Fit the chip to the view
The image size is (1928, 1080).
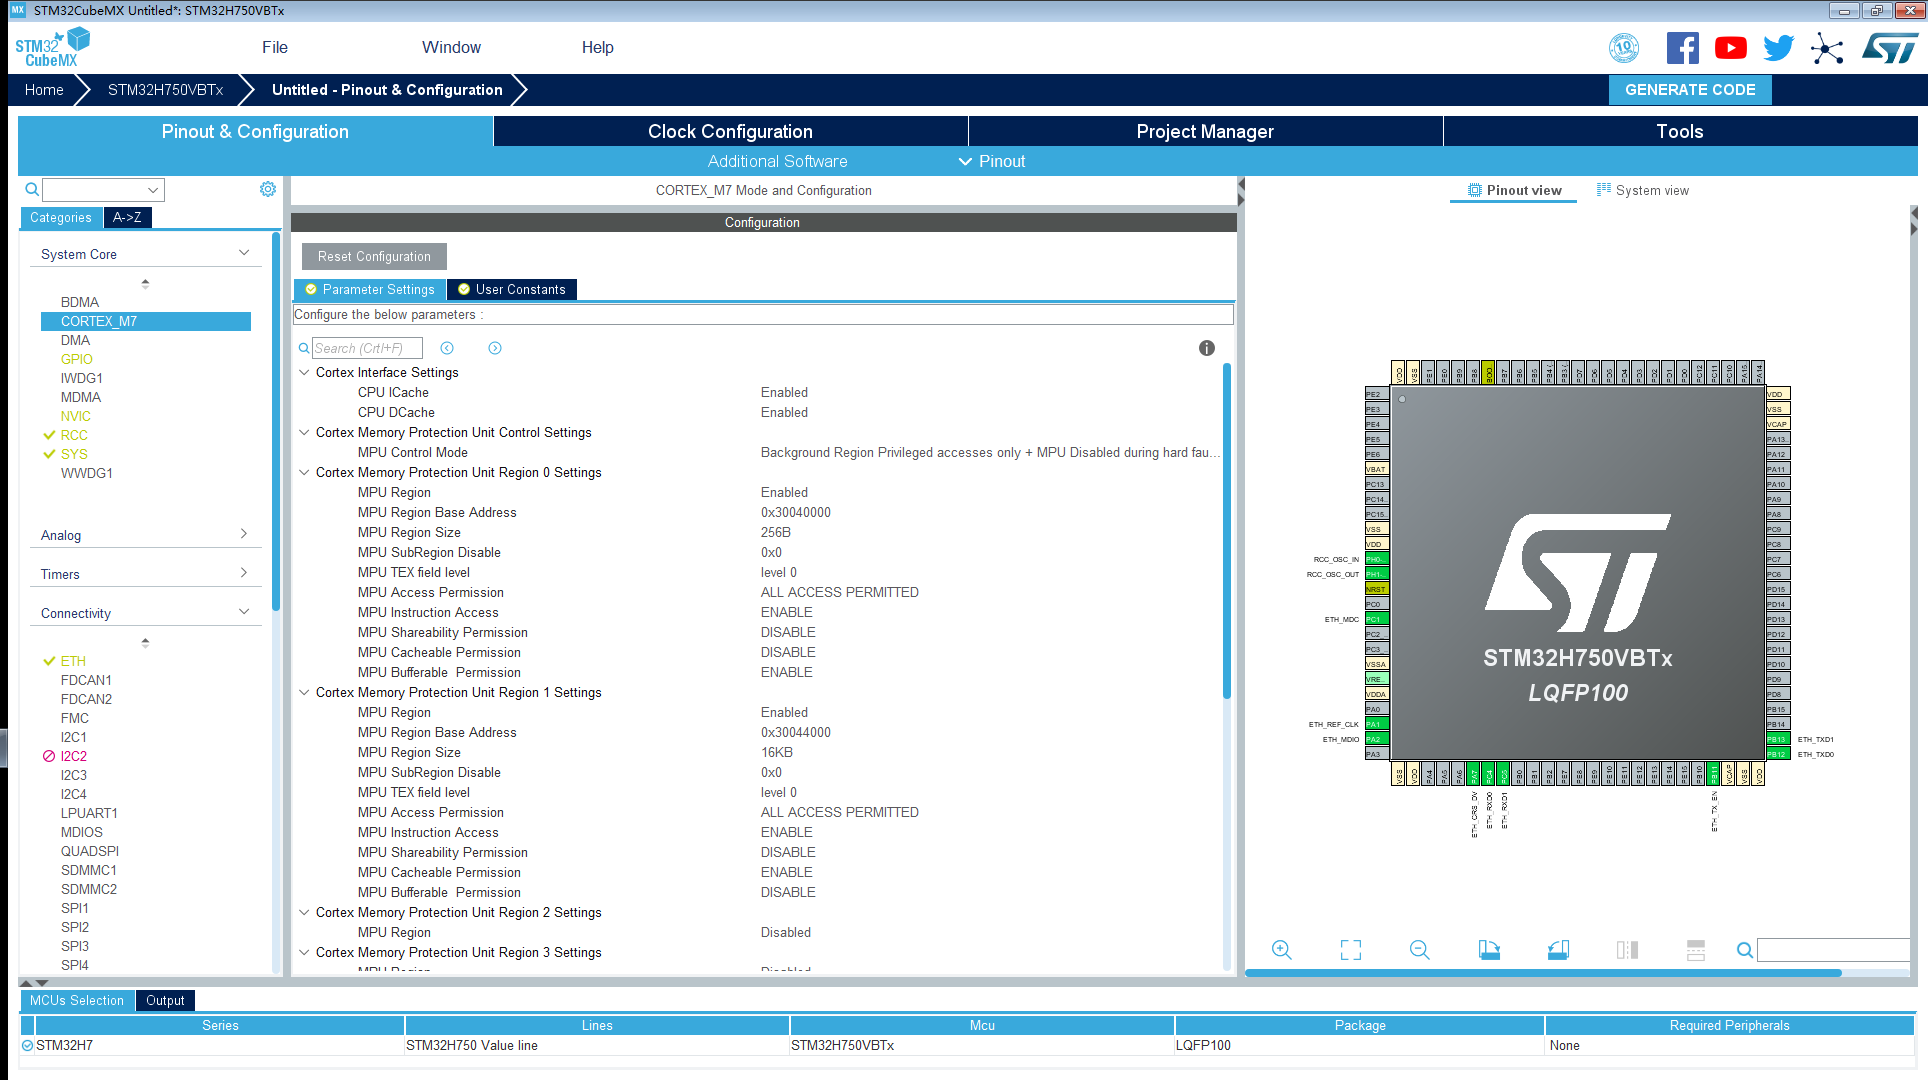pos(1350,950)
